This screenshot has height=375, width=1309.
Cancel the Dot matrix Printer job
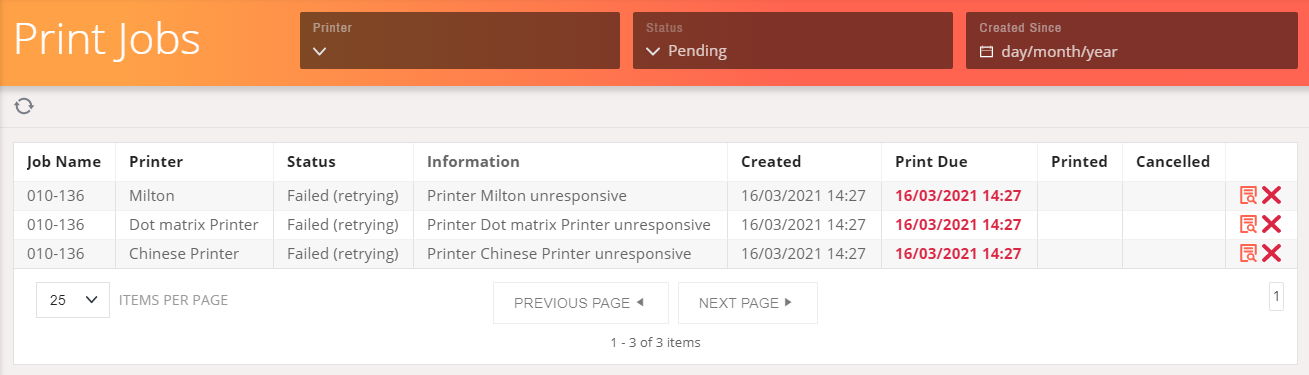click(1271, 225)
